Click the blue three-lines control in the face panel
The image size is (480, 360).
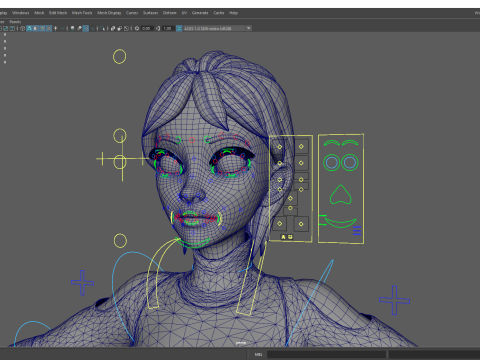(x=357, y=231)
